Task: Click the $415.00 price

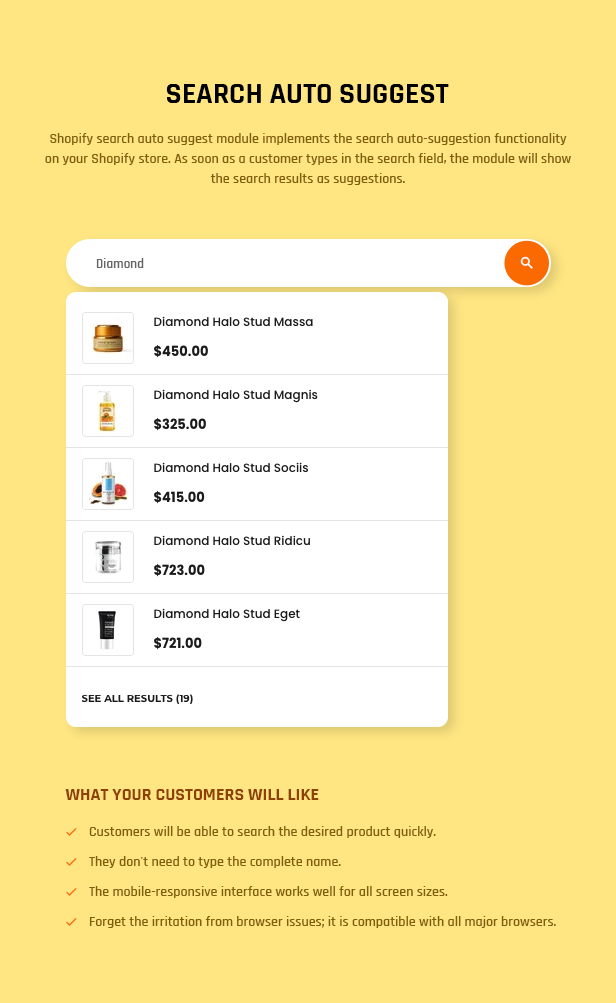Action: pos(179,497)
